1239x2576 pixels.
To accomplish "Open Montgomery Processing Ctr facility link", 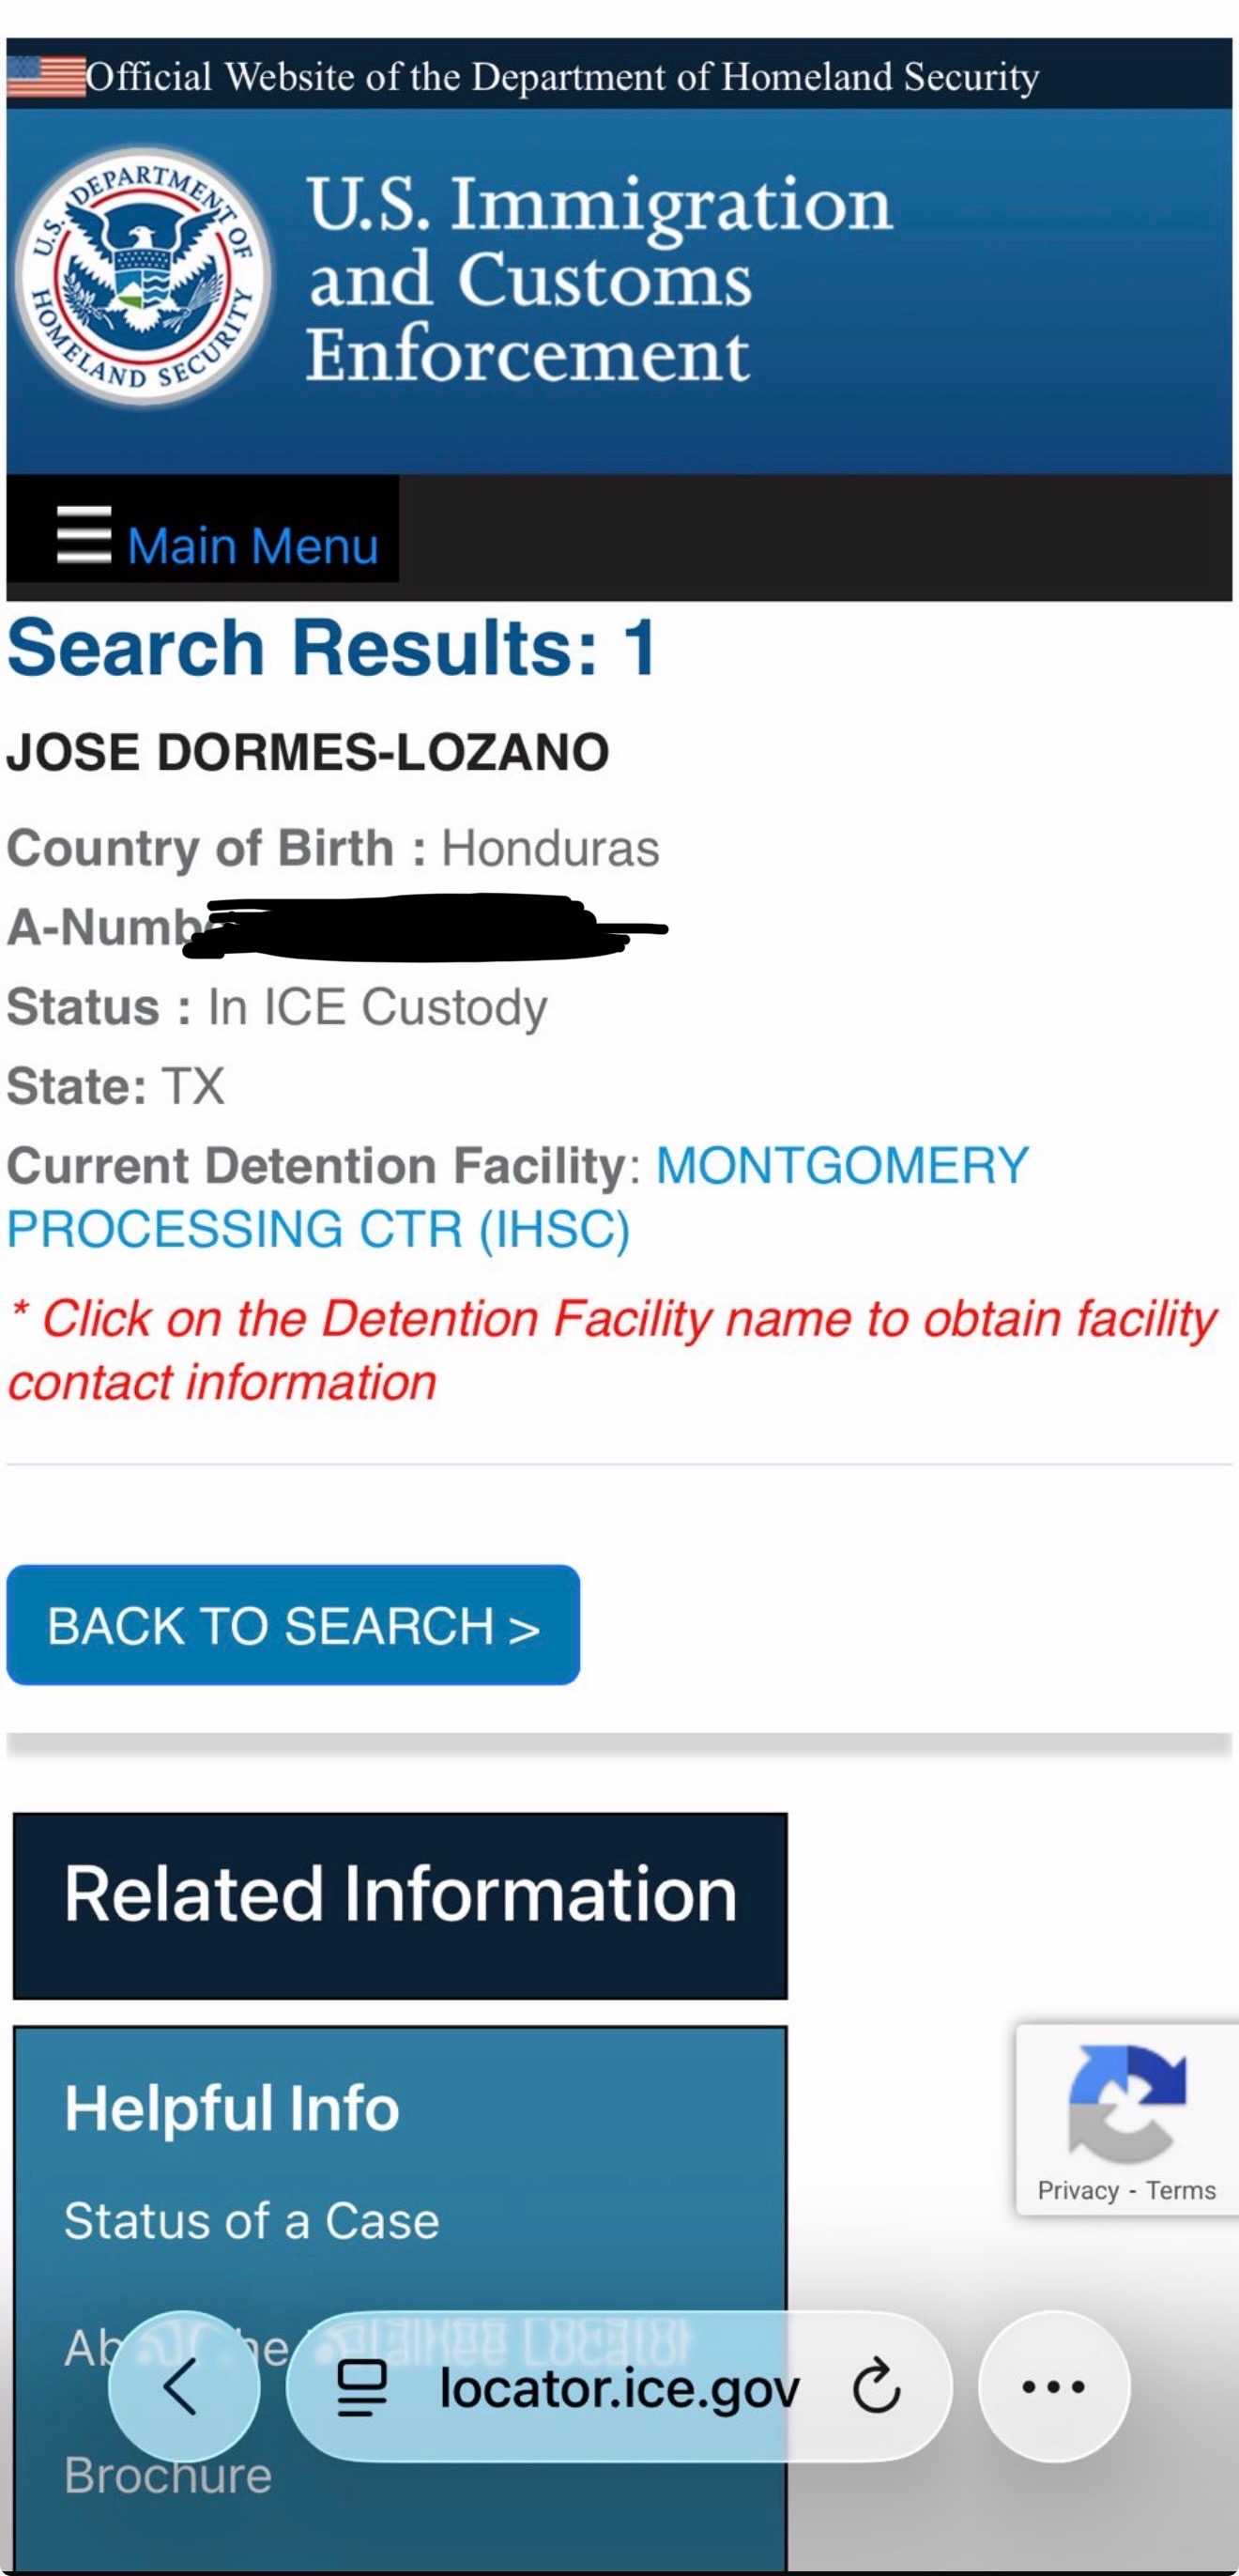I will pos(840,1166).
